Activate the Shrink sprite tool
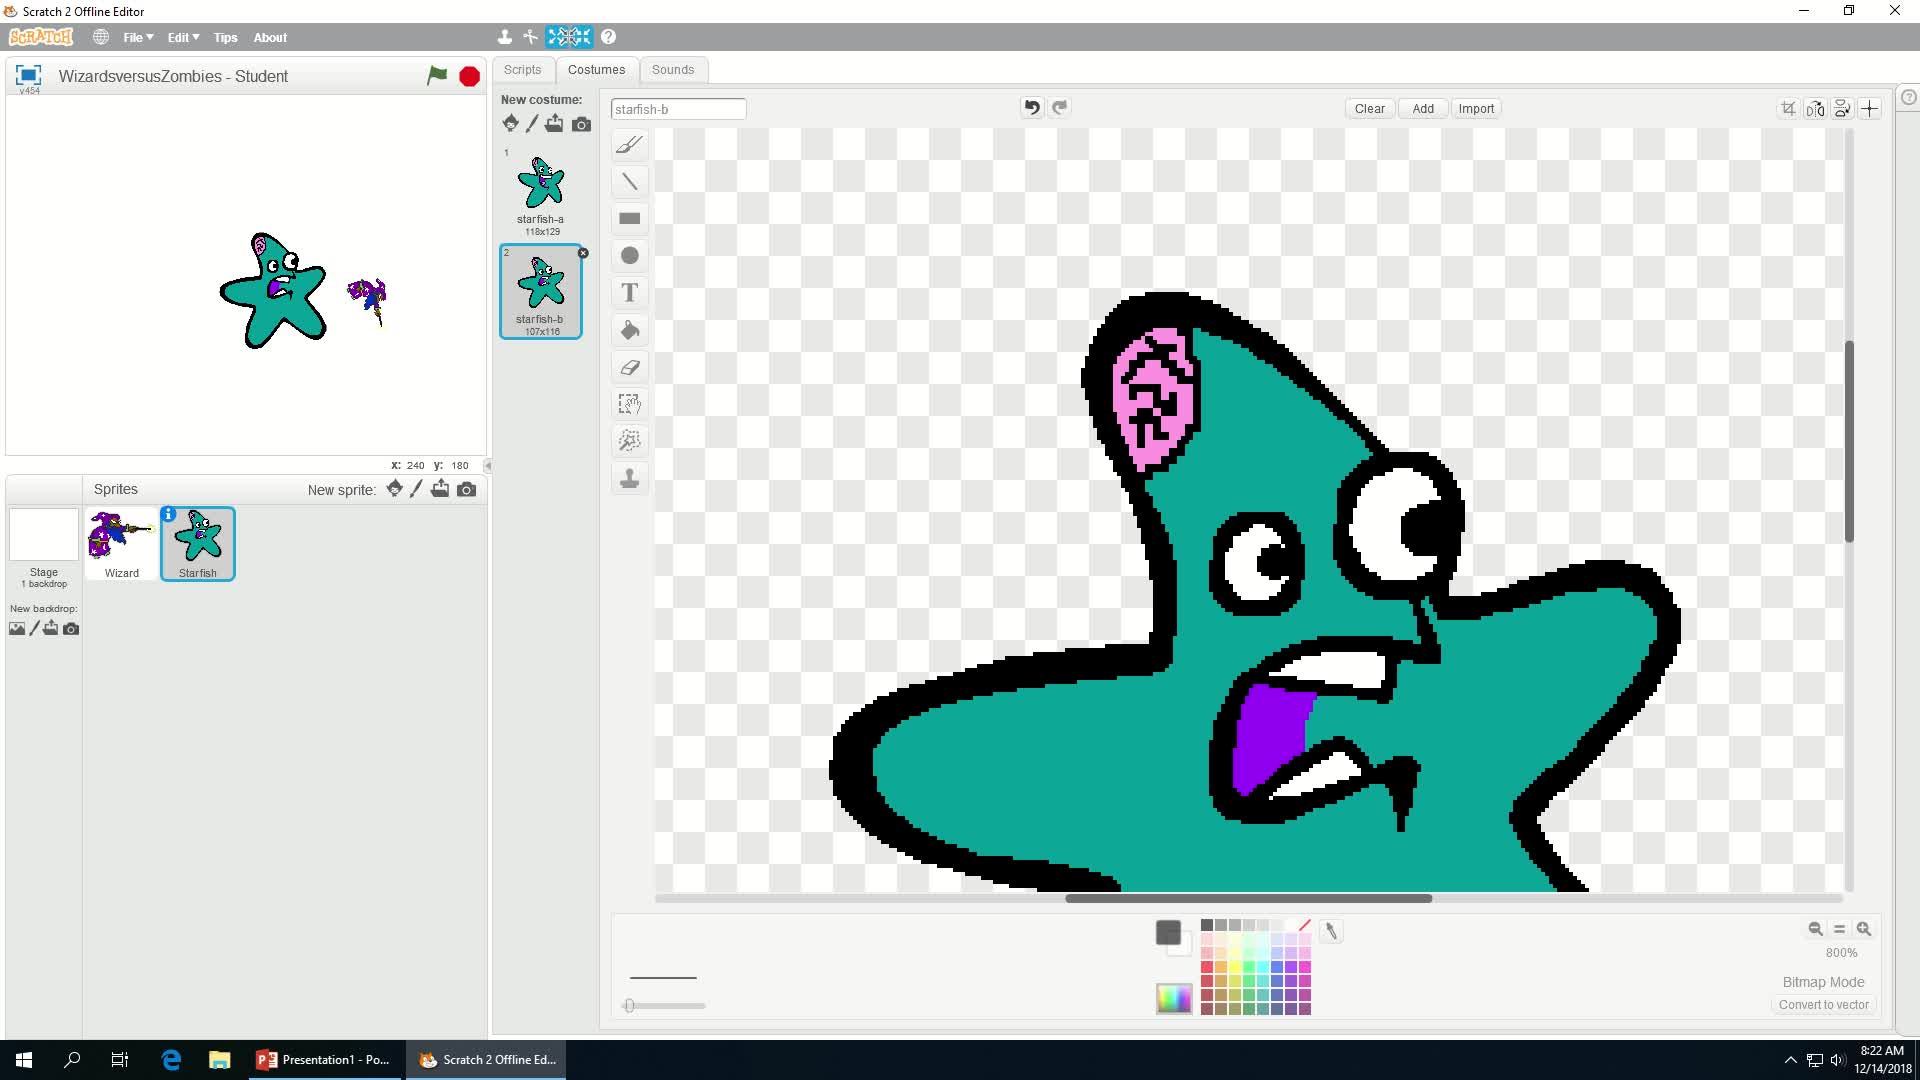 (581, 37)
